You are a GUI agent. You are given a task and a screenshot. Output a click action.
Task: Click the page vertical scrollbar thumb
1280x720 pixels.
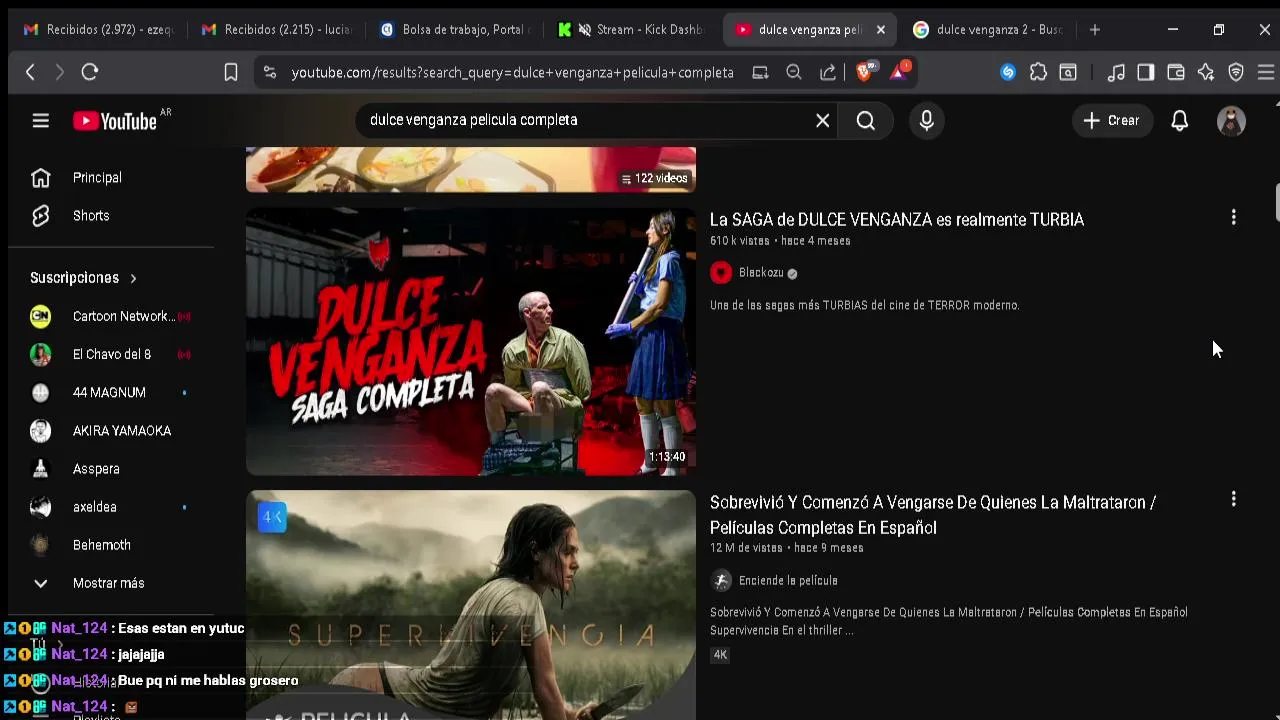click(x=1277, y=203)
